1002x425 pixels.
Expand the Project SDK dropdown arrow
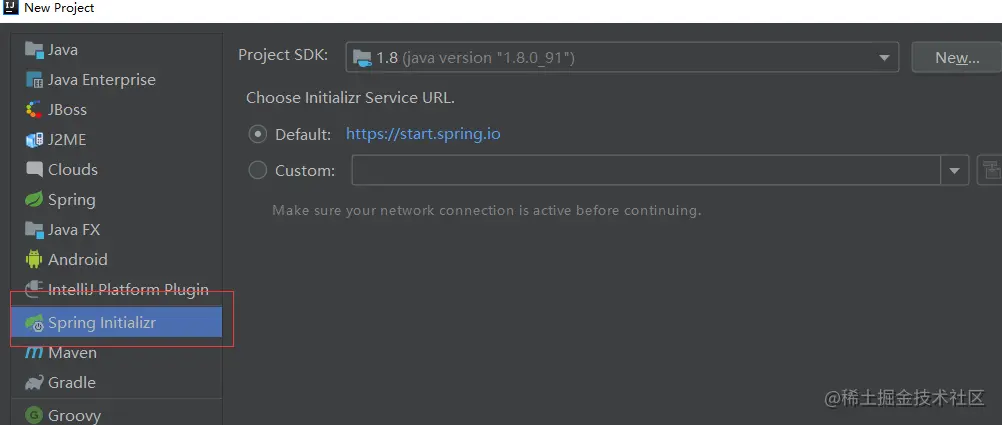pyautogui.click(x=884, y=58)
